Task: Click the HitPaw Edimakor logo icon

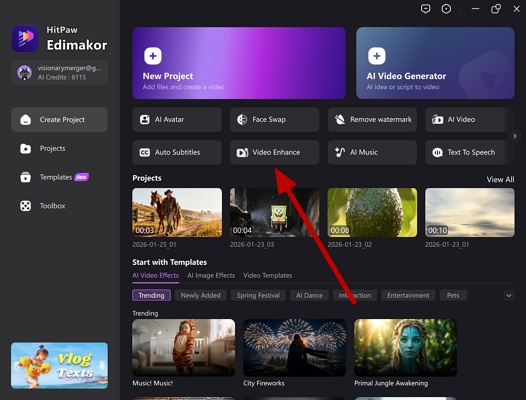Action: [25, 38]
